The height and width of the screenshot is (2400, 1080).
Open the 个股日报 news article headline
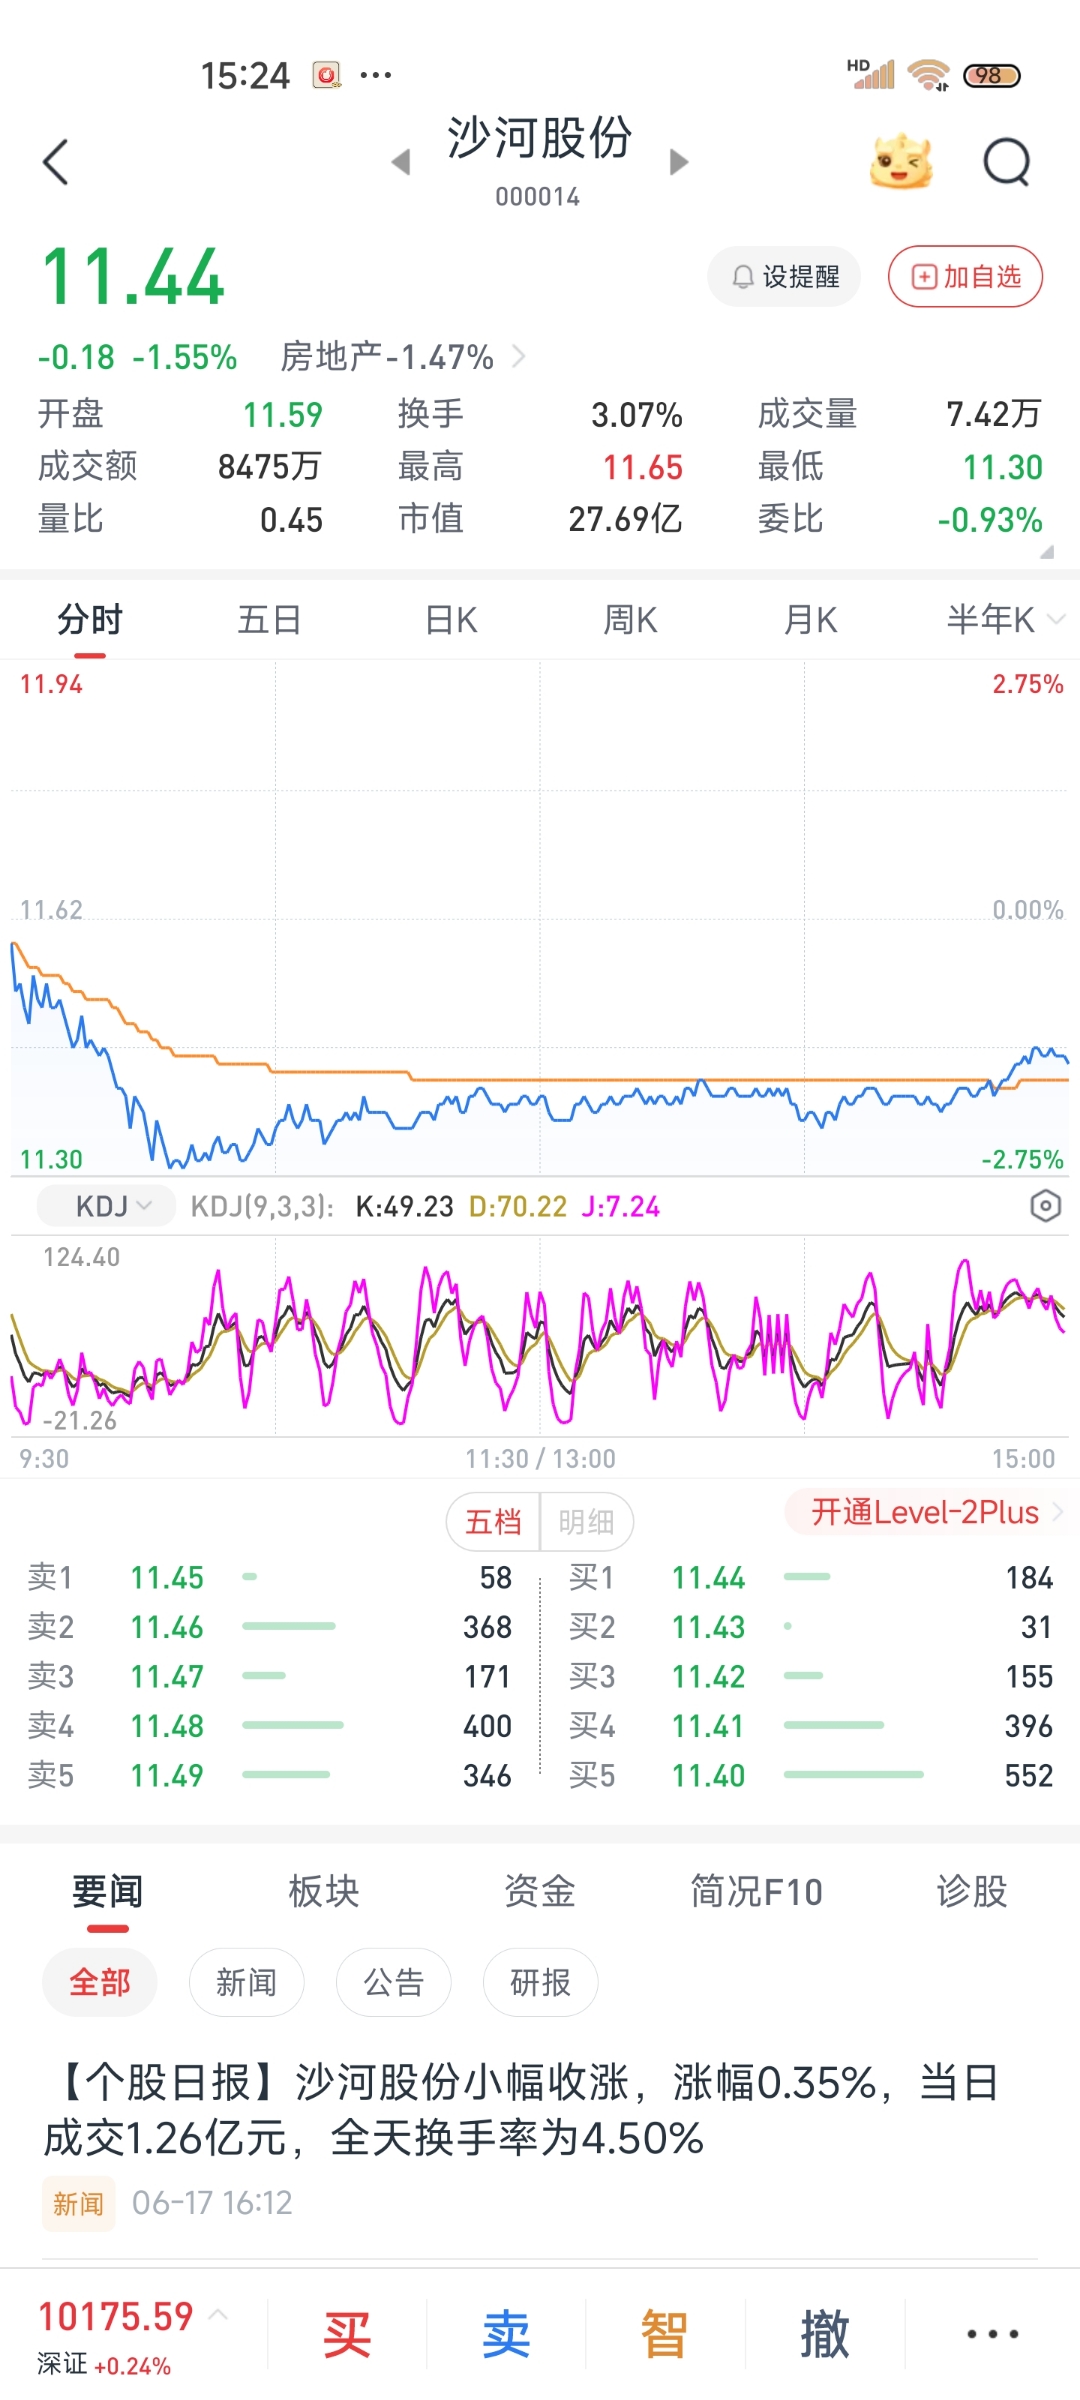(x=520, y=2110)
